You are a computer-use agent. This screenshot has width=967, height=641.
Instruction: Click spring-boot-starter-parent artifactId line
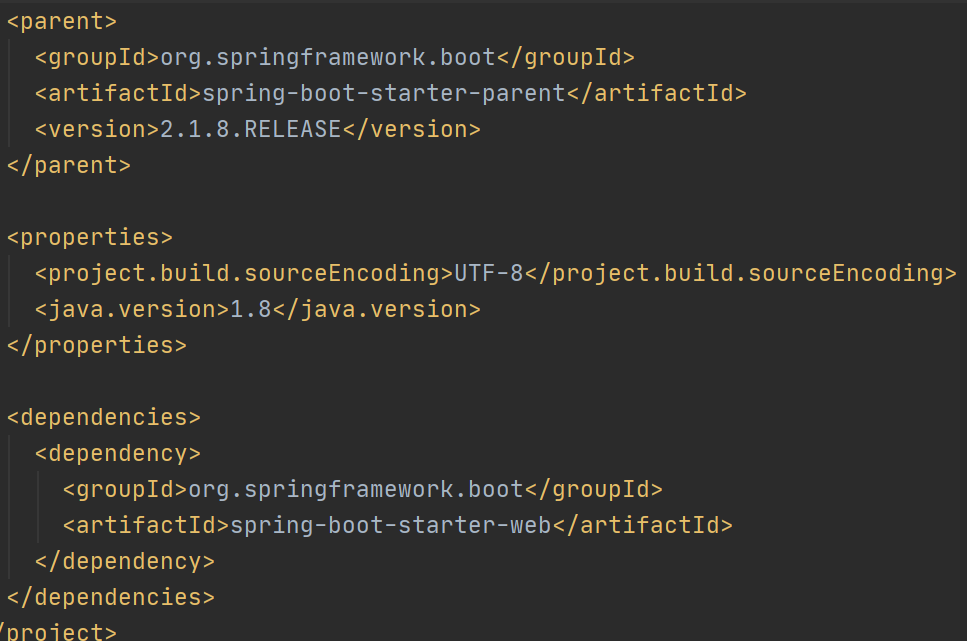390,94
